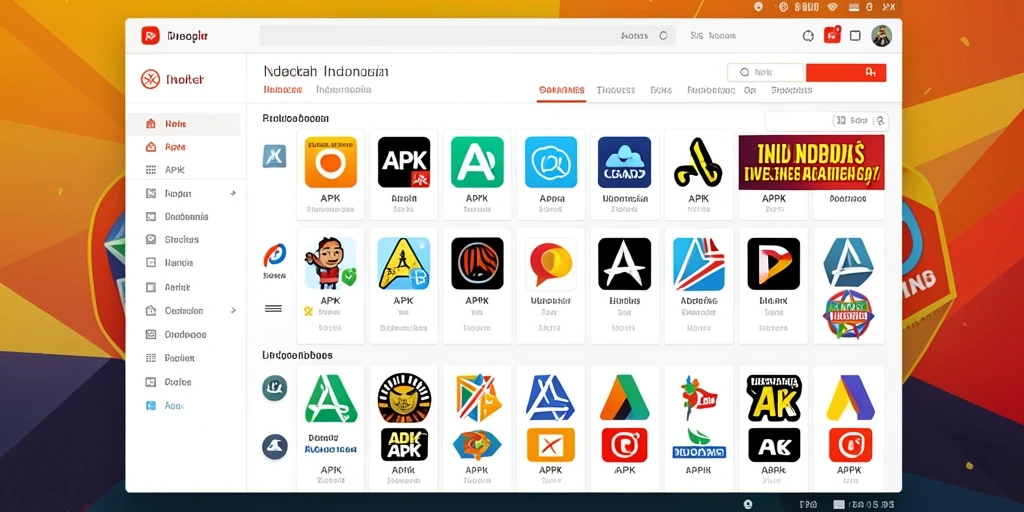This screenshot has width=1024, height=512.
Task: Open the large green letter A app icon
Action: (331, 398)
